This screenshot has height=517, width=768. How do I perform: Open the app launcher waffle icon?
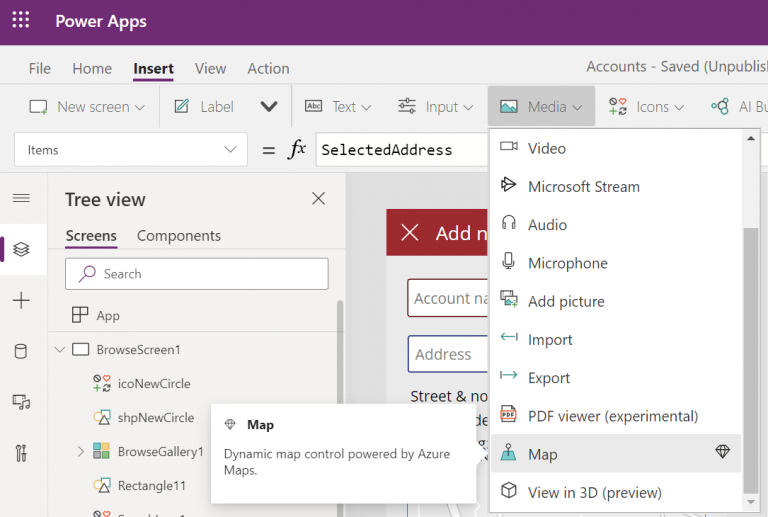tap(21, 20)
